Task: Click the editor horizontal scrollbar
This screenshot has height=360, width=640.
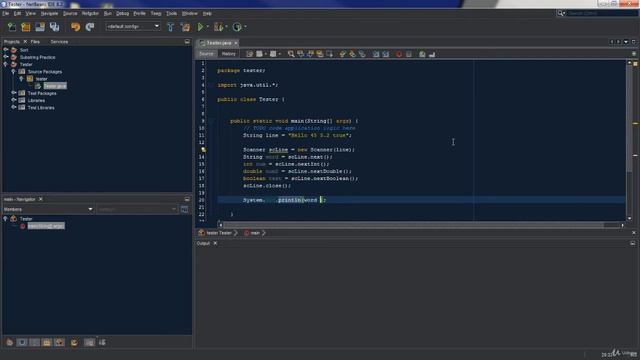Action: (413, 225)
